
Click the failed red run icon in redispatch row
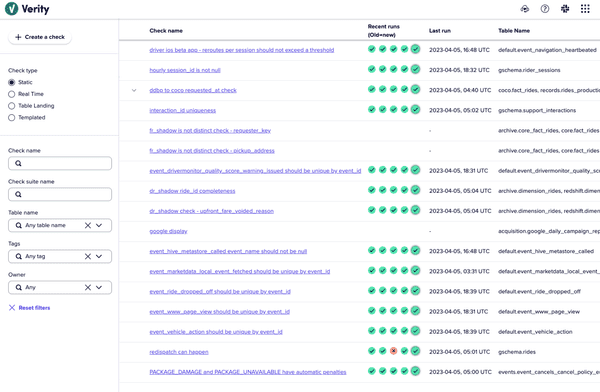click(x=393, y=351)
